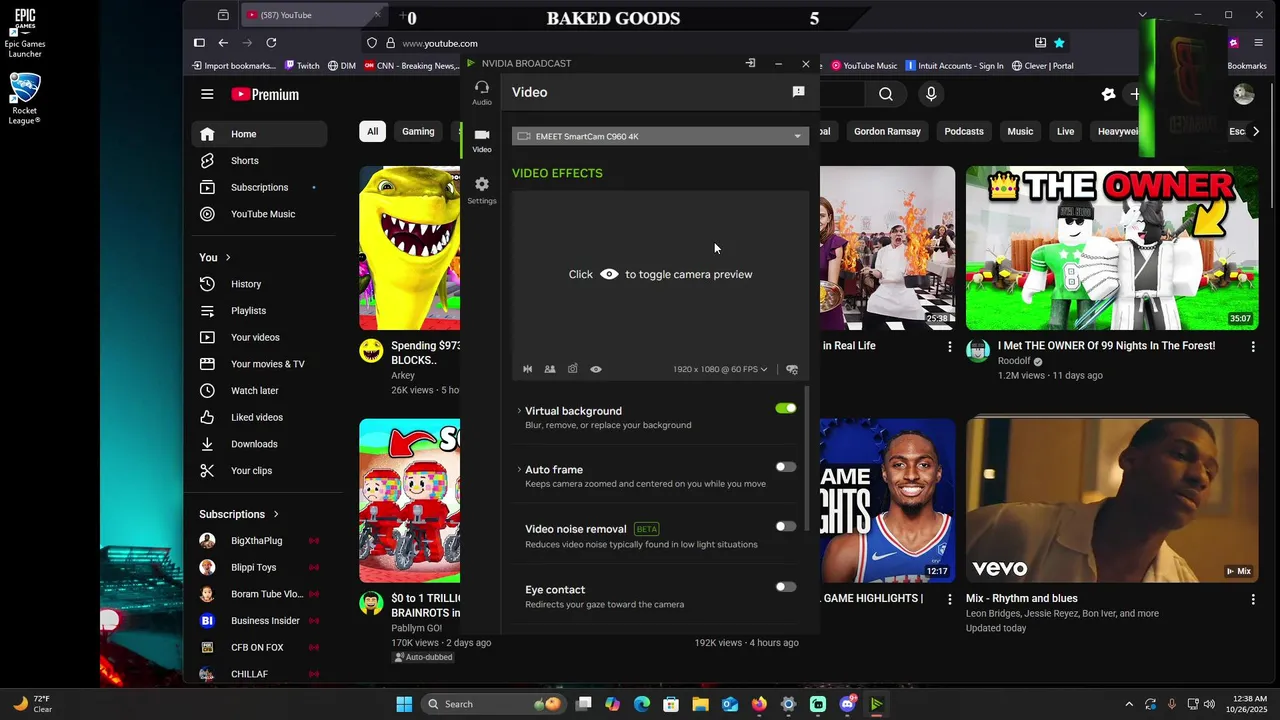This screenshot has width=1280, height=720.
Task: Click the YouTube Premium logo
Action: coord(265,94)
